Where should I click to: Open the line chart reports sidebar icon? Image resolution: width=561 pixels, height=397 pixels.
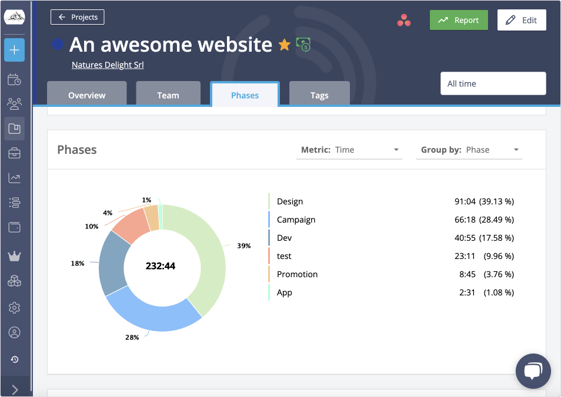14,178
